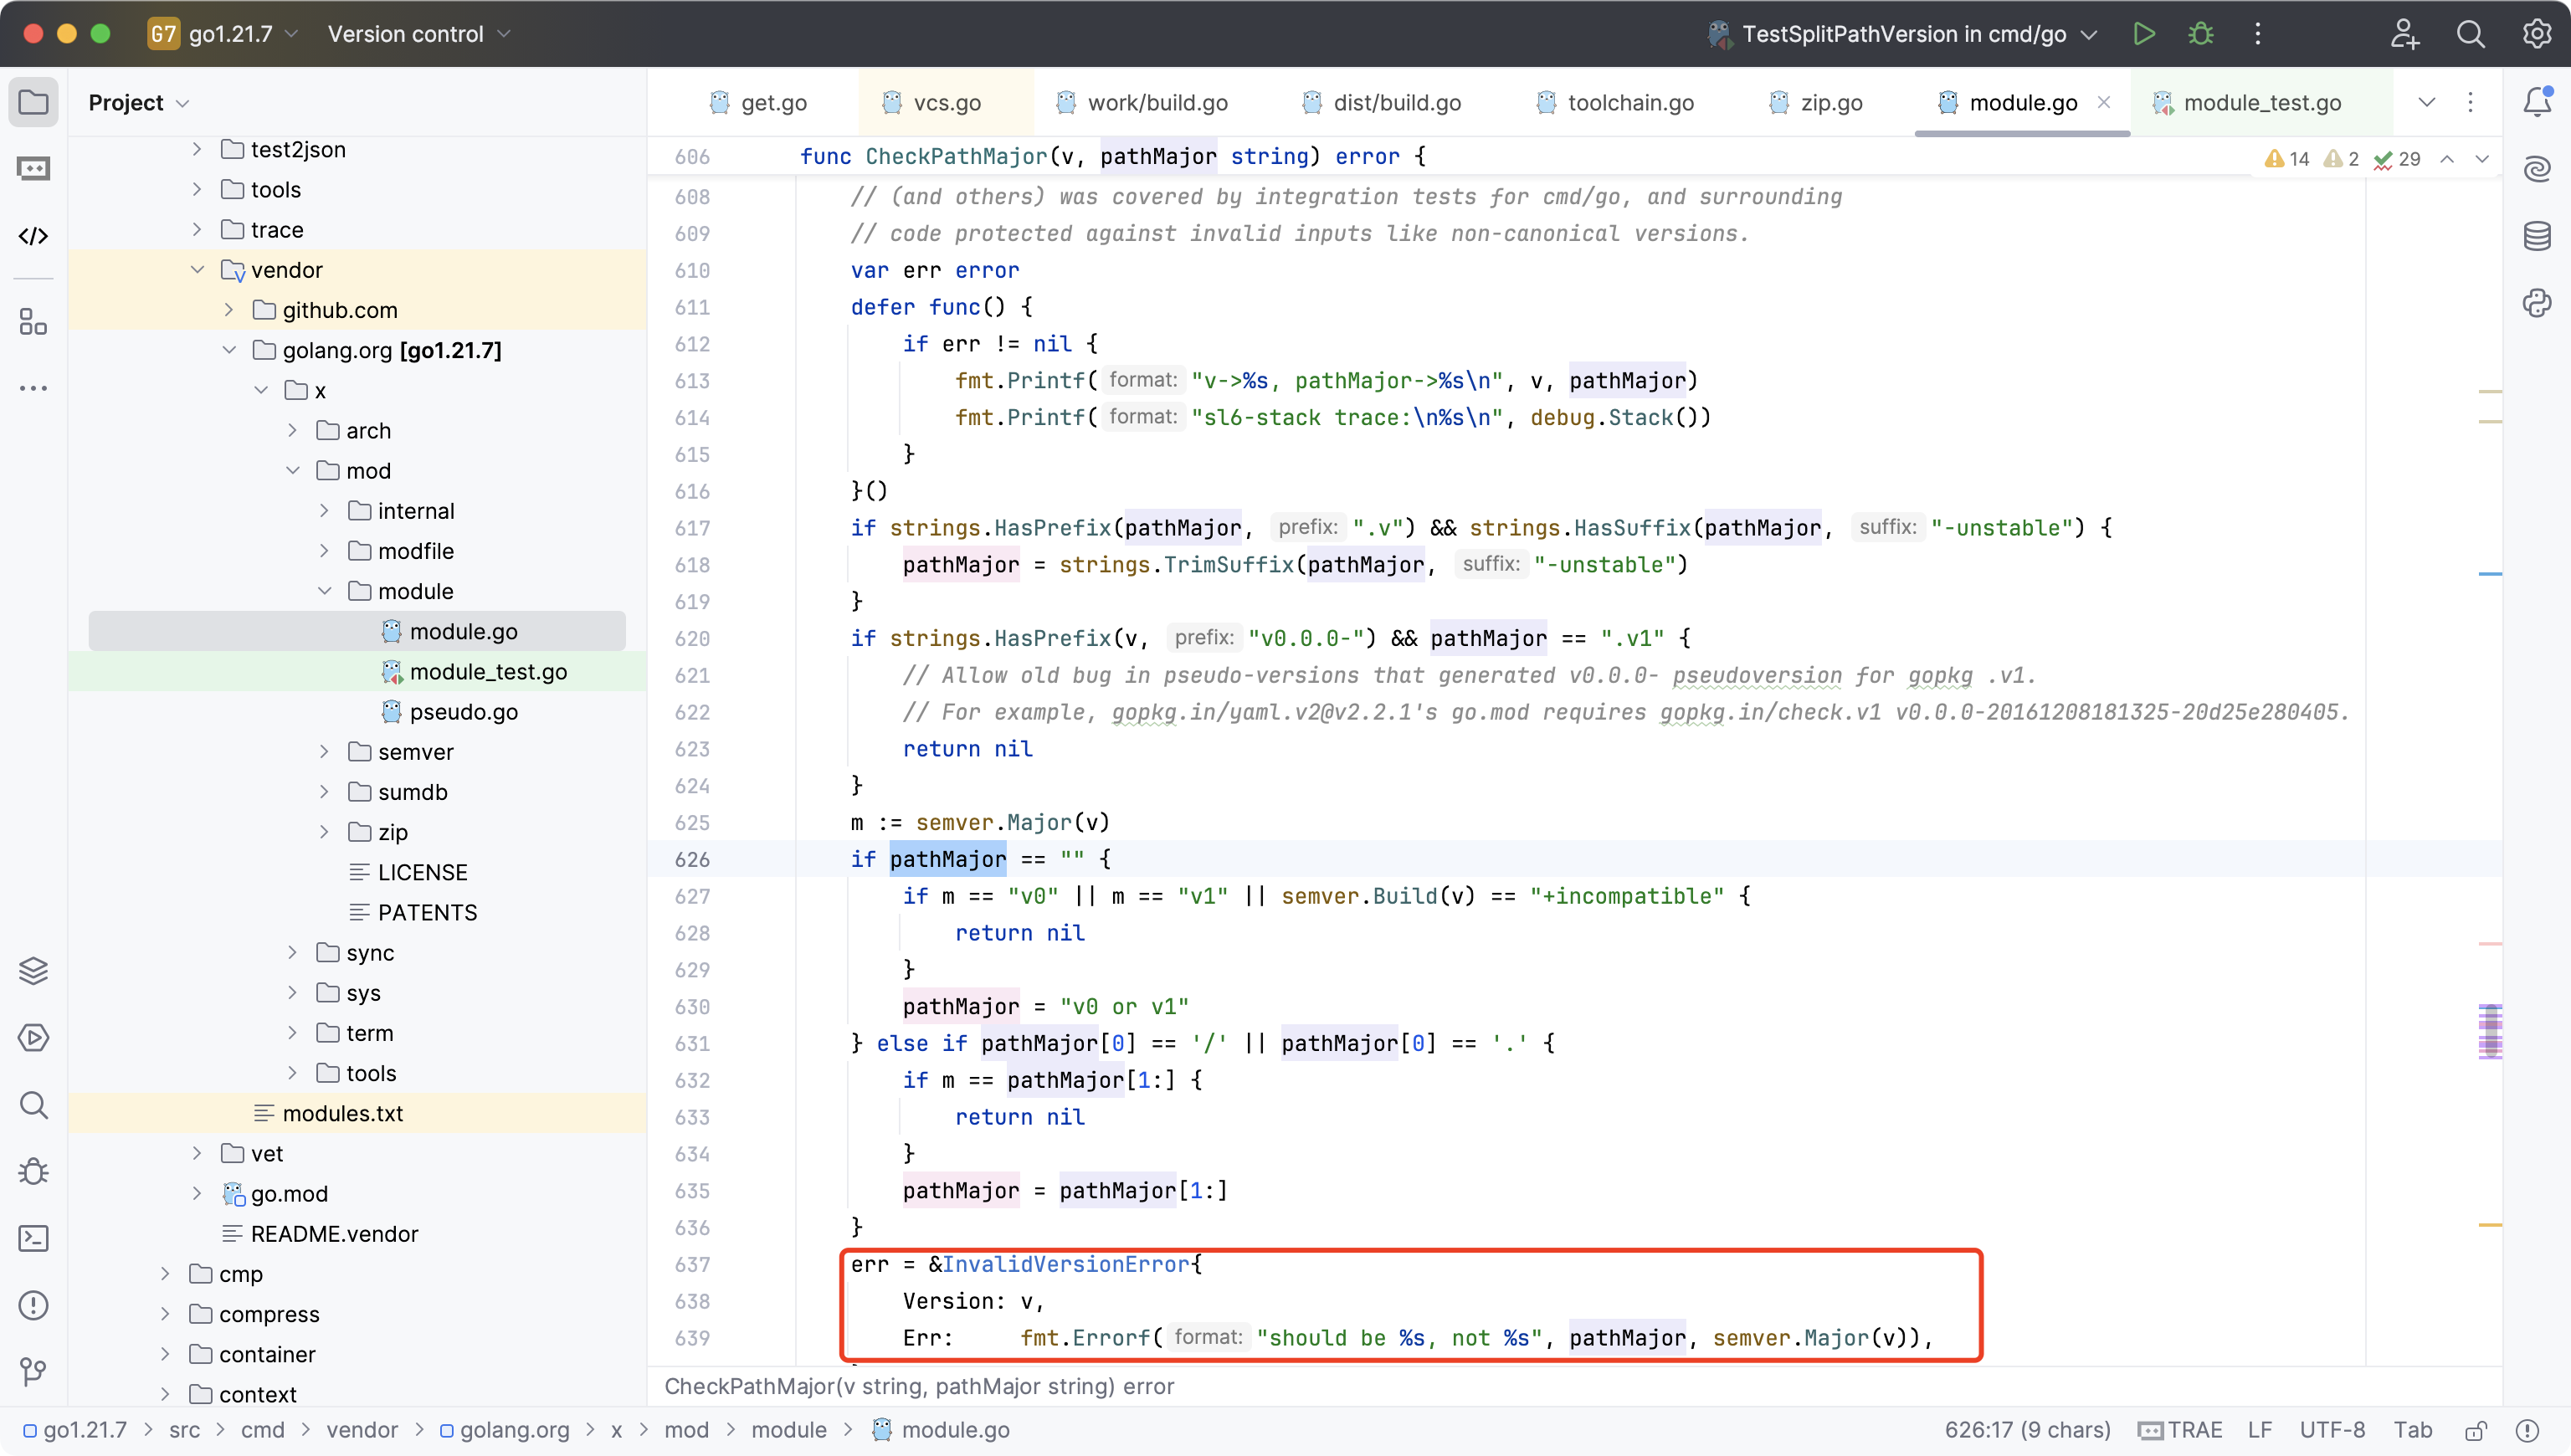Open the Notifications bell icon
Viewport: 2571px width, 1456px height.
tap(2537, 102)
